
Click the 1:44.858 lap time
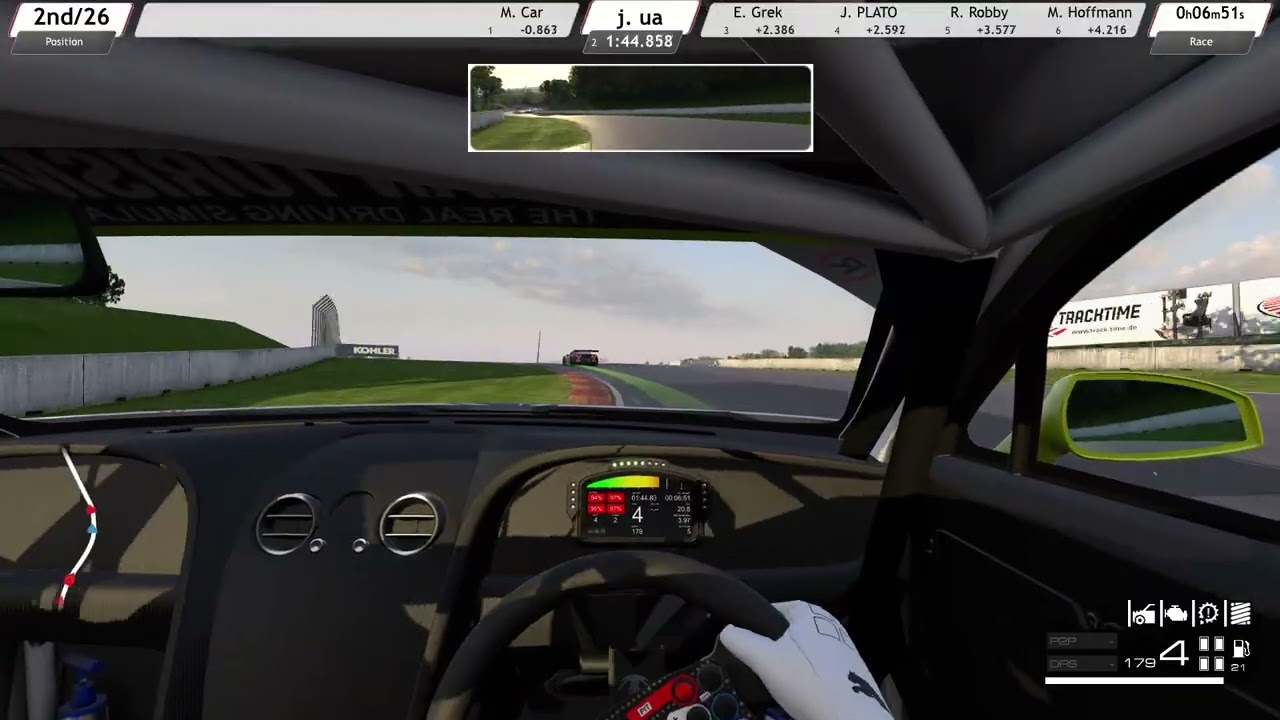point(639,42)
